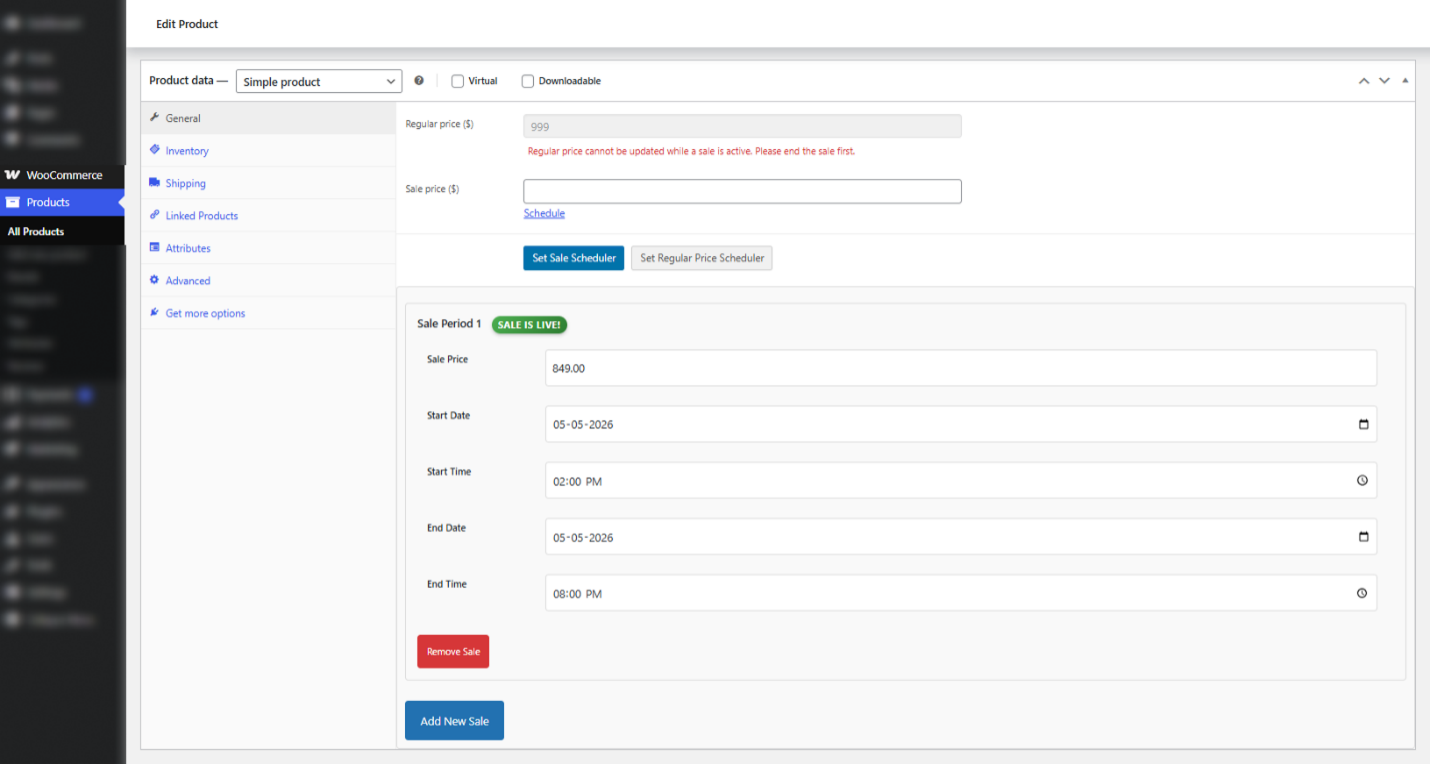This screenshot has width=1430, height=766.
Task: Click the Set Sale Scheduler button
Action: pyautogui.click(x=574, y=258)
